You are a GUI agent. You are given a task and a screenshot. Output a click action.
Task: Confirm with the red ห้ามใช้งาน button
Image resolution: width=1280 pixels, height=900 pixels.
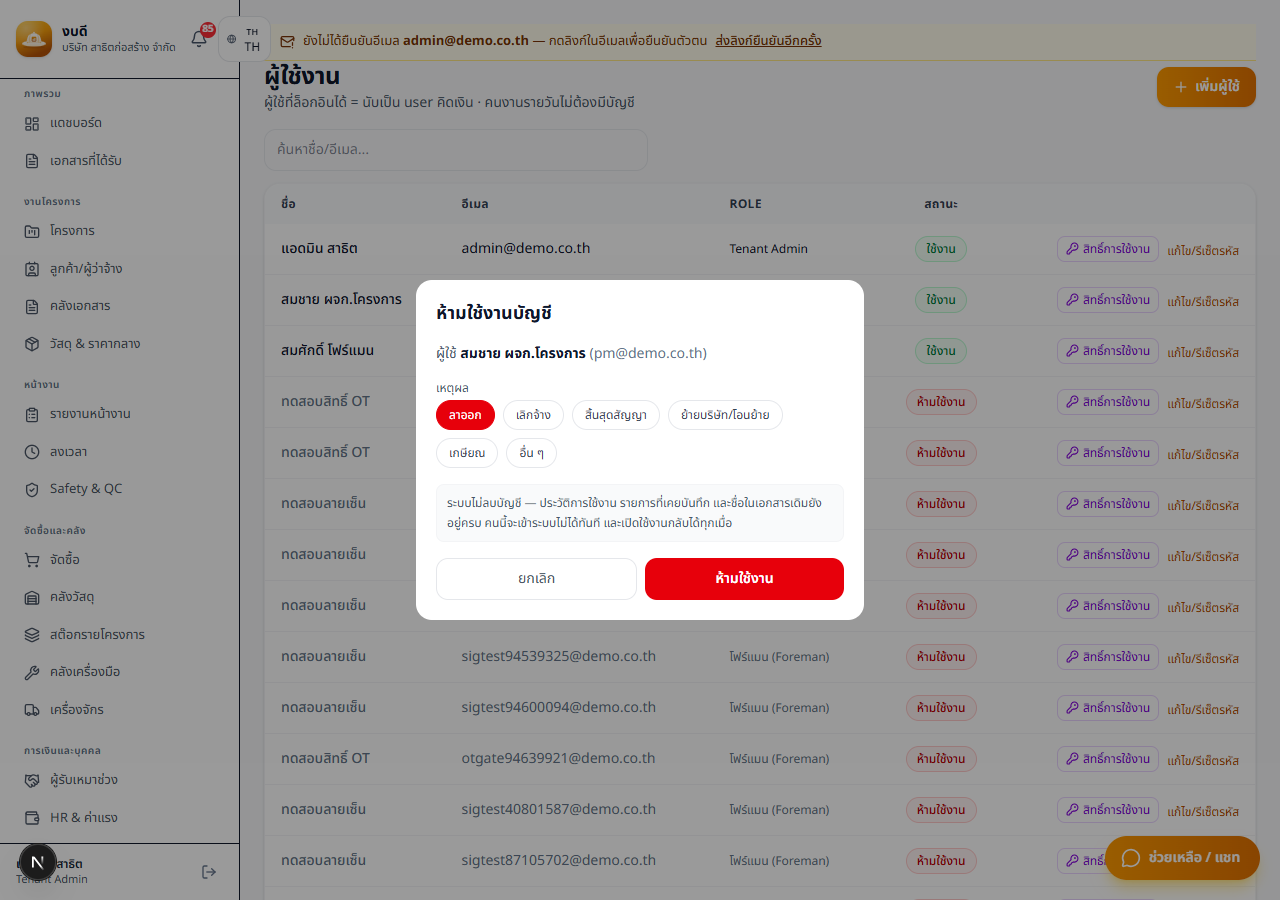point(744,579)
